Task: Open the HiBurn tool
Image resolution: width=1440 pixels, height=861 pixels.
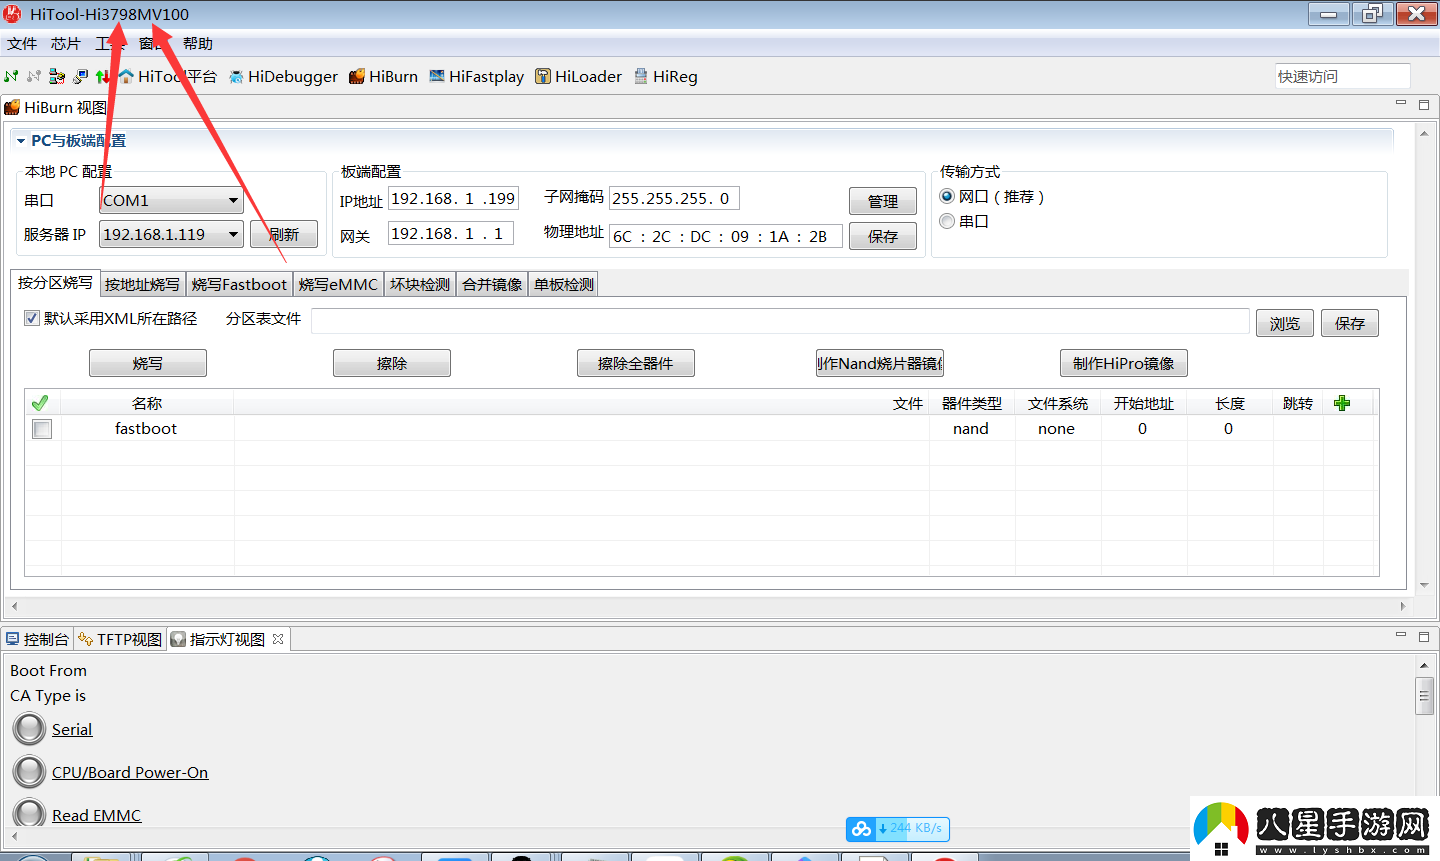Action: point(383,76)
